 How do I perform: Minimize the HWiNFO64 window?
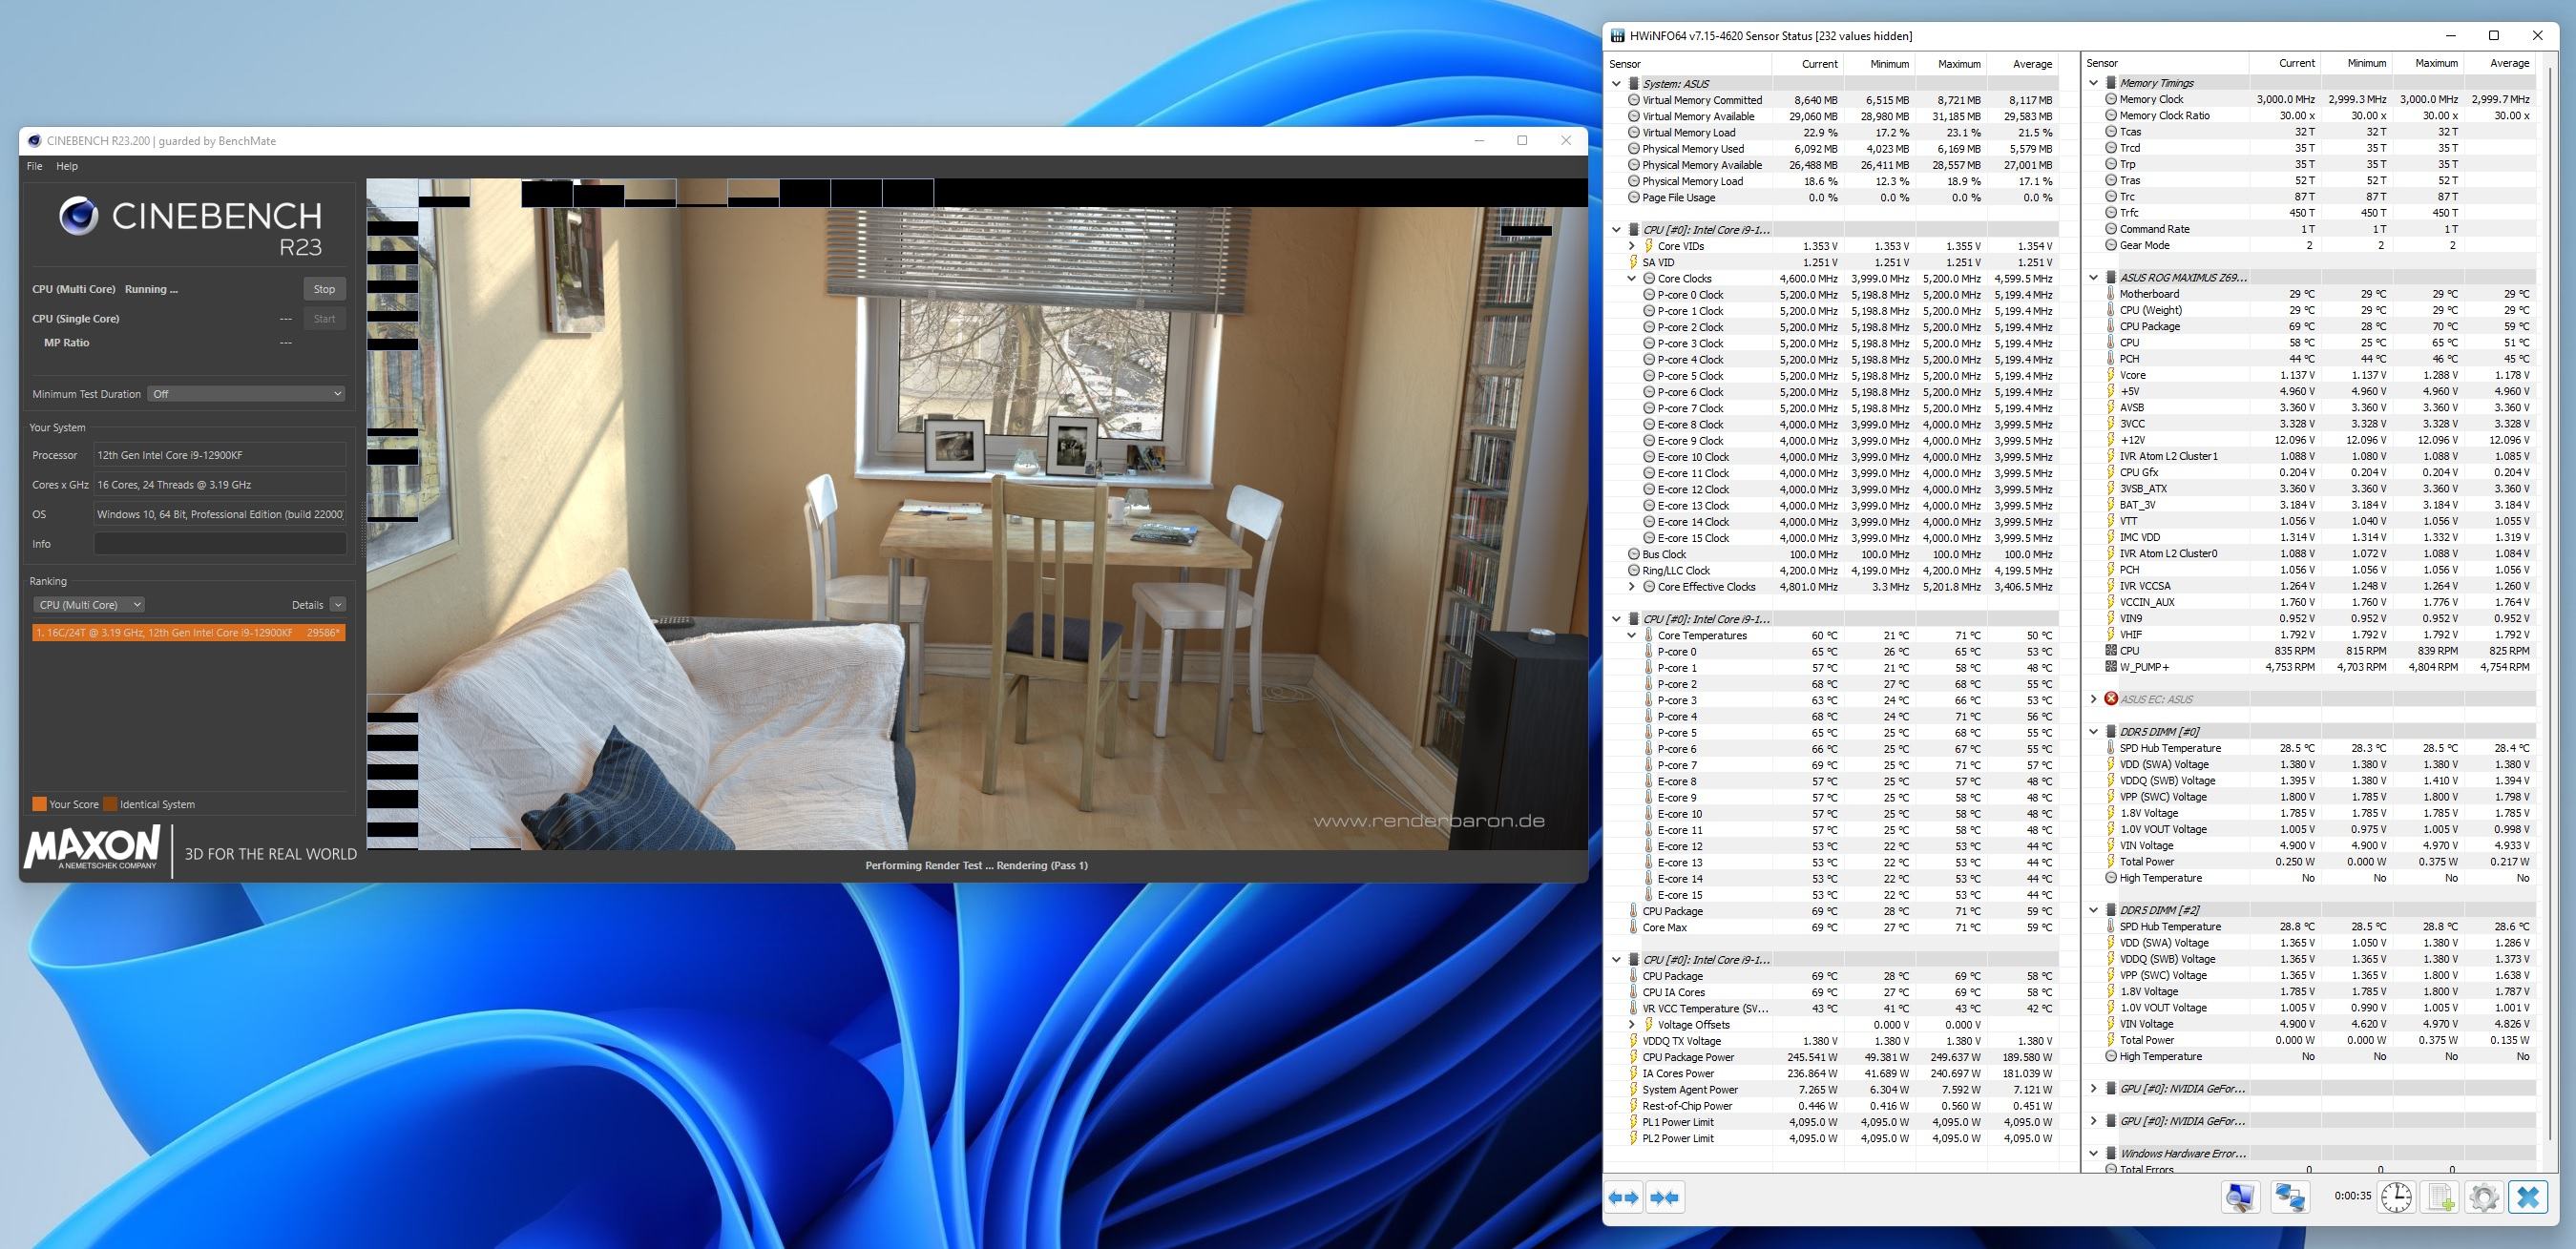click(2449, 36)
